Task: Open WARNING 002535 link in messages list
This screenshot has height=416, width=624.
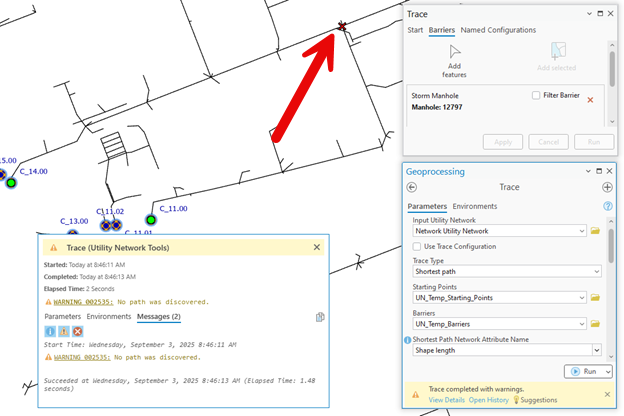Action: (82, 357)
